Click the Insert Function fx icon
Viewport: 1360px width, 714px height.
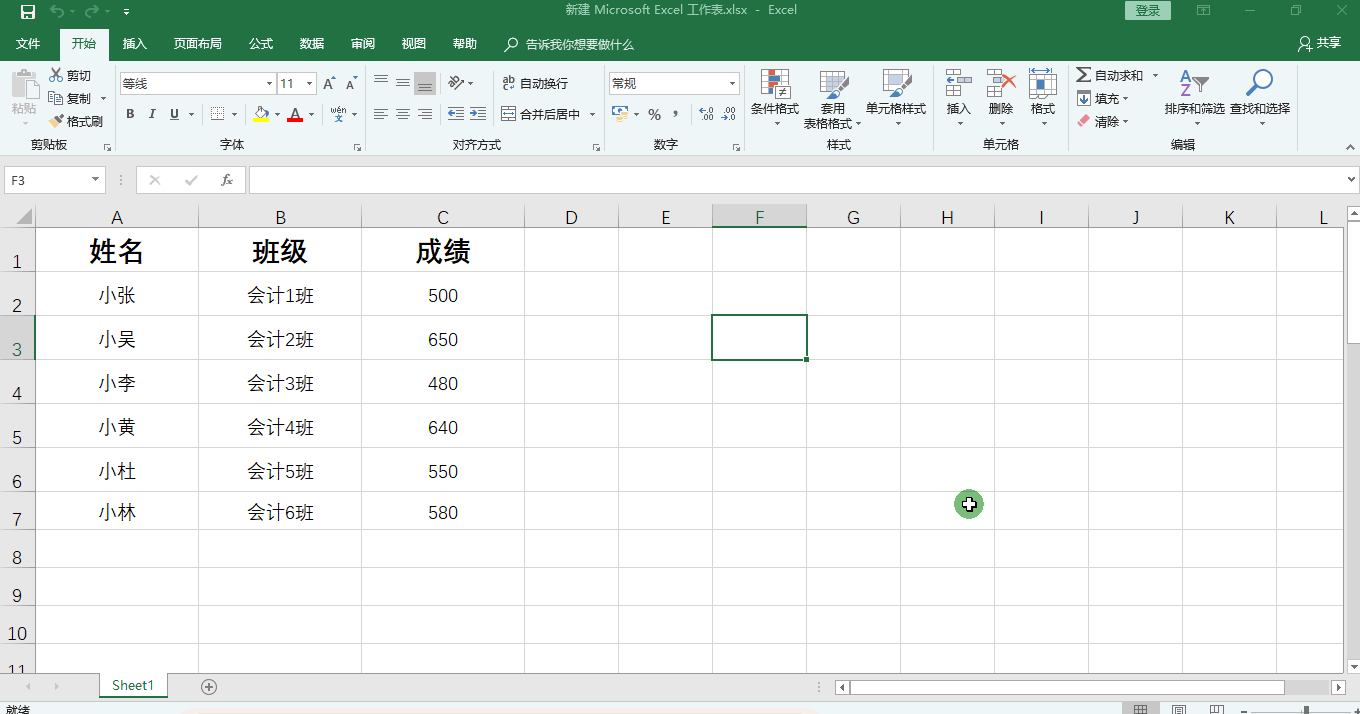point(227,180)
